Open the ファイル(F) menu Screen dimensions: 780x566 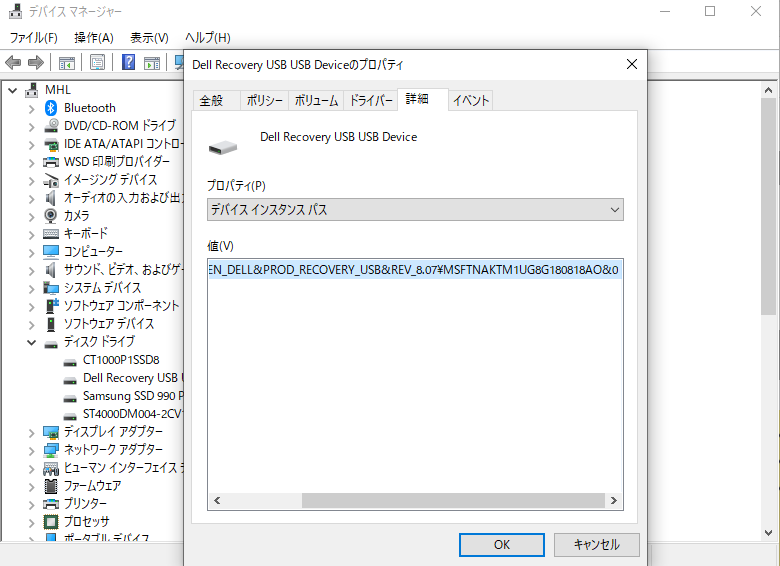(33, 38)
